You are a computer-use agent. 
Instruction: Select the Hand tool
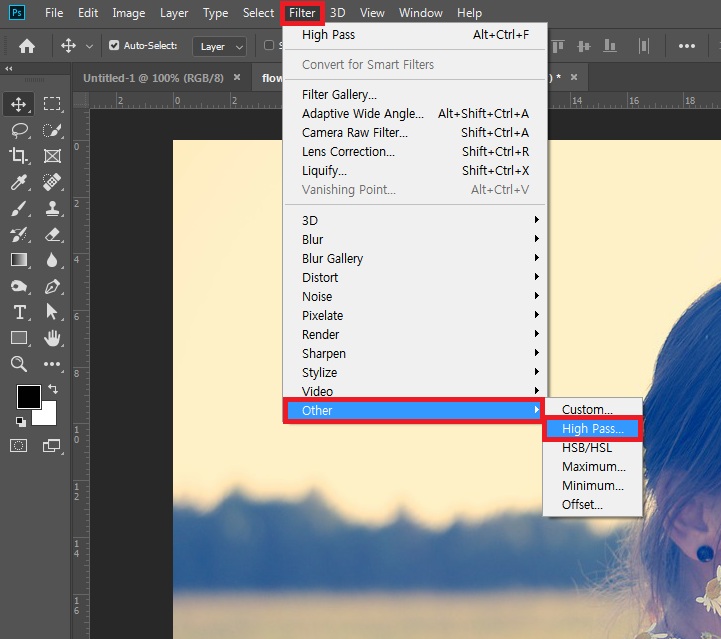(52, 338)
